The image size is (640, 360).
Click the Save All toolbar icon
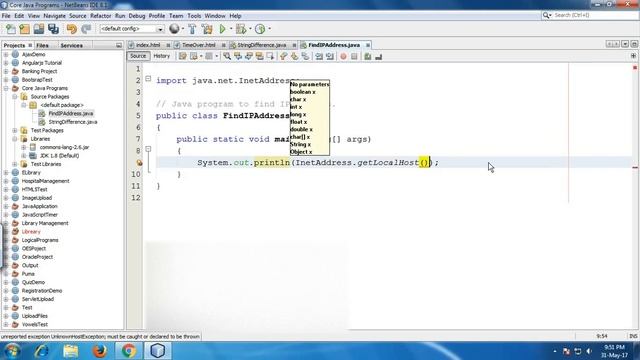[x=53, y=29]
